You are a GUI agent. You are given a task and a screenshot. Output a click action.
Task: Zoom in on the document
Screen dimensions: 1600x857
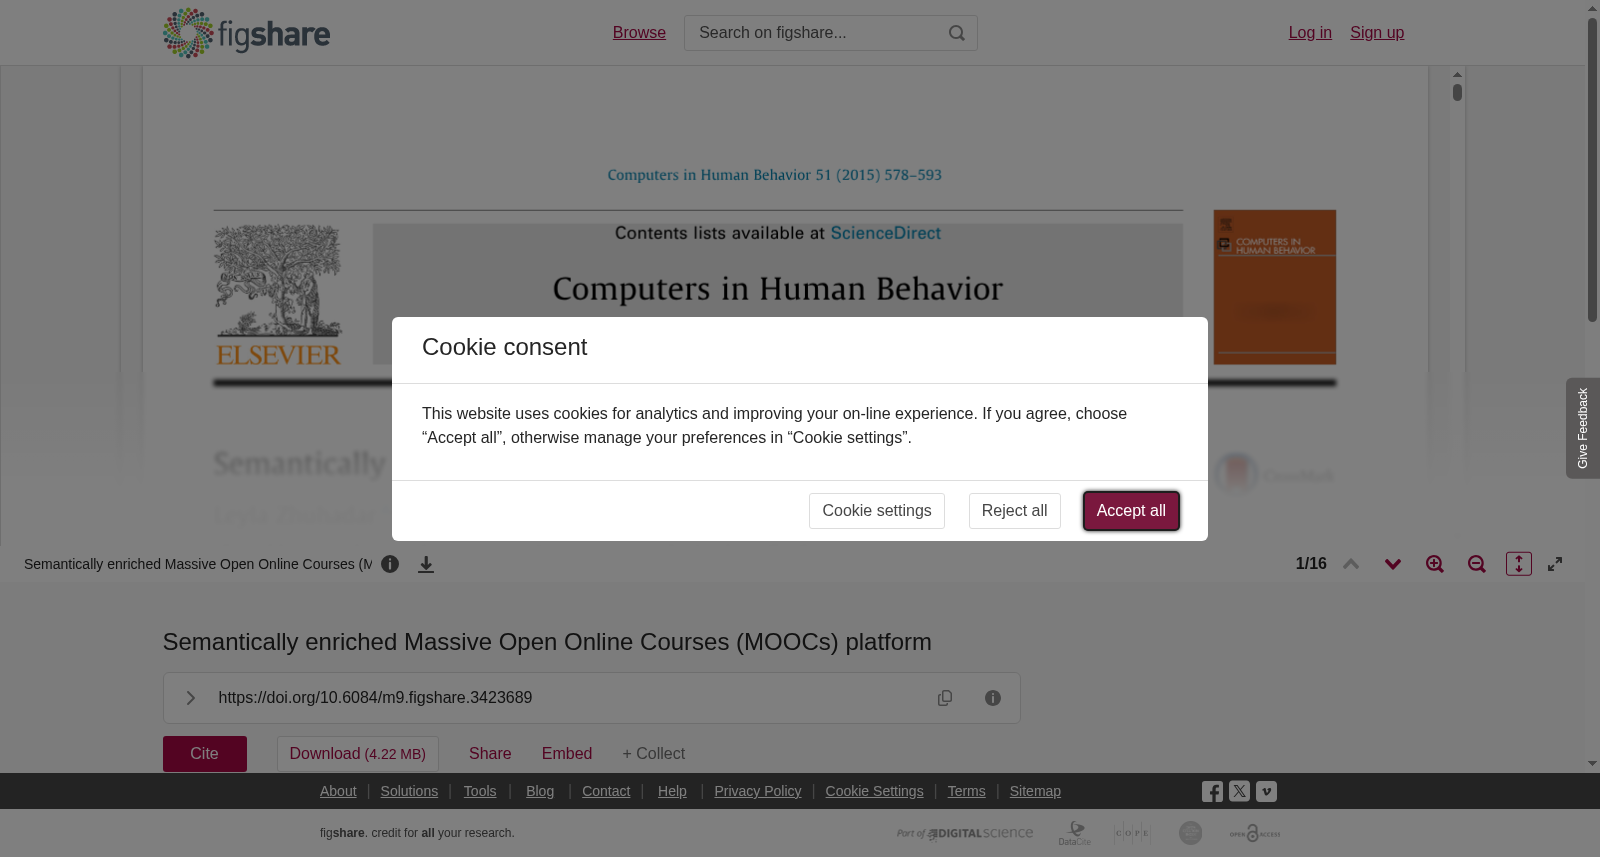1435,564
